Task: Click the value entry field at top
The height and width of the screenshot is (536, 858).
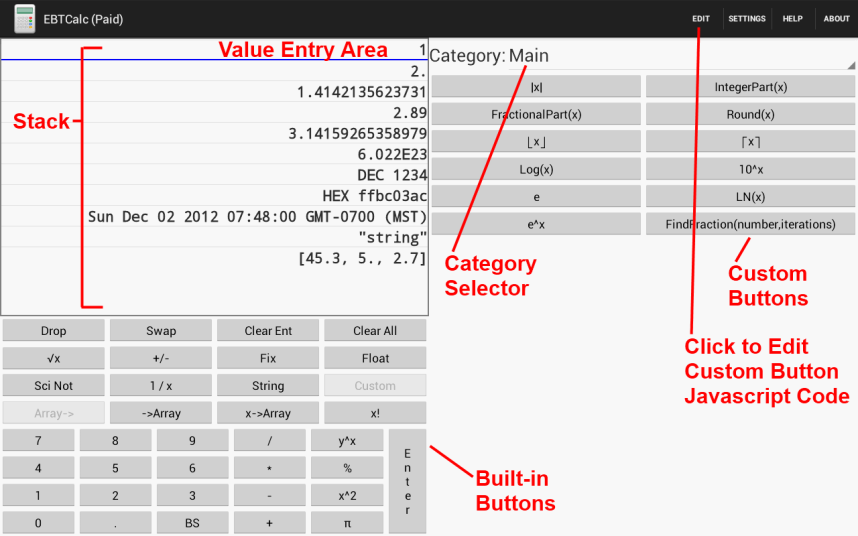Action: coord(214,50)
